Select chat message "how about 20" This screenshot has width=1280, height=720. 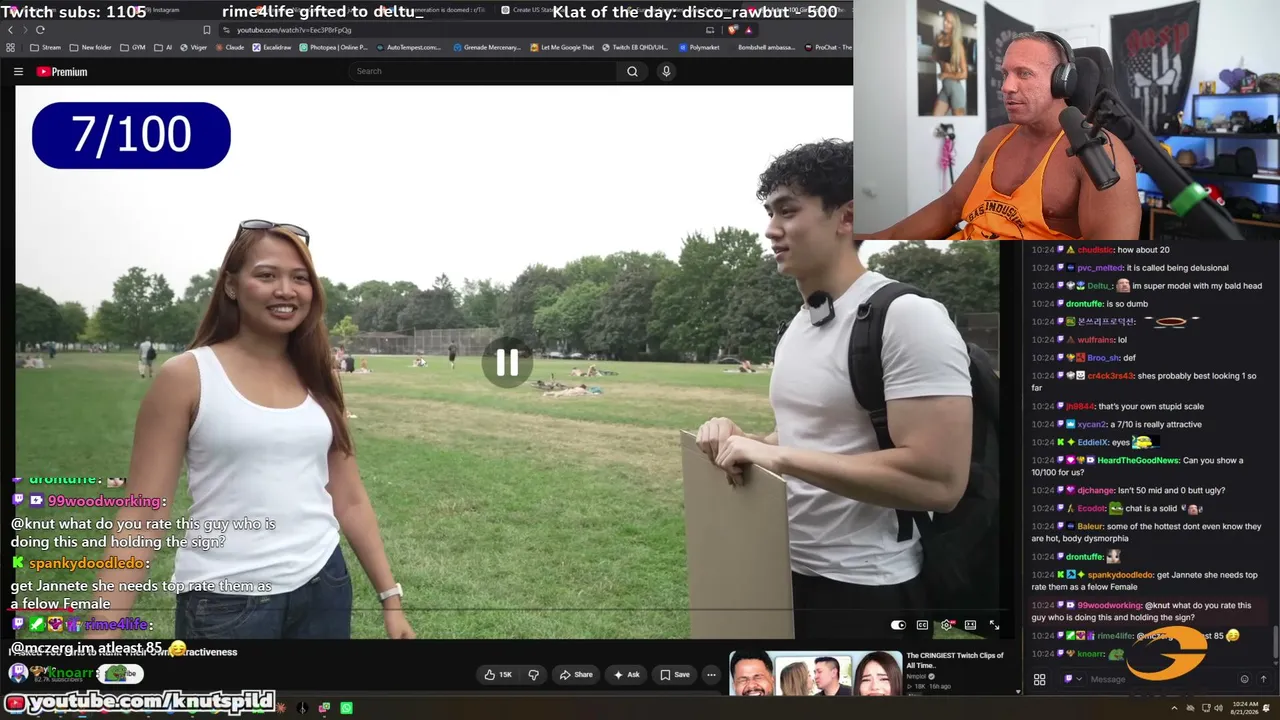[1143, 250]
